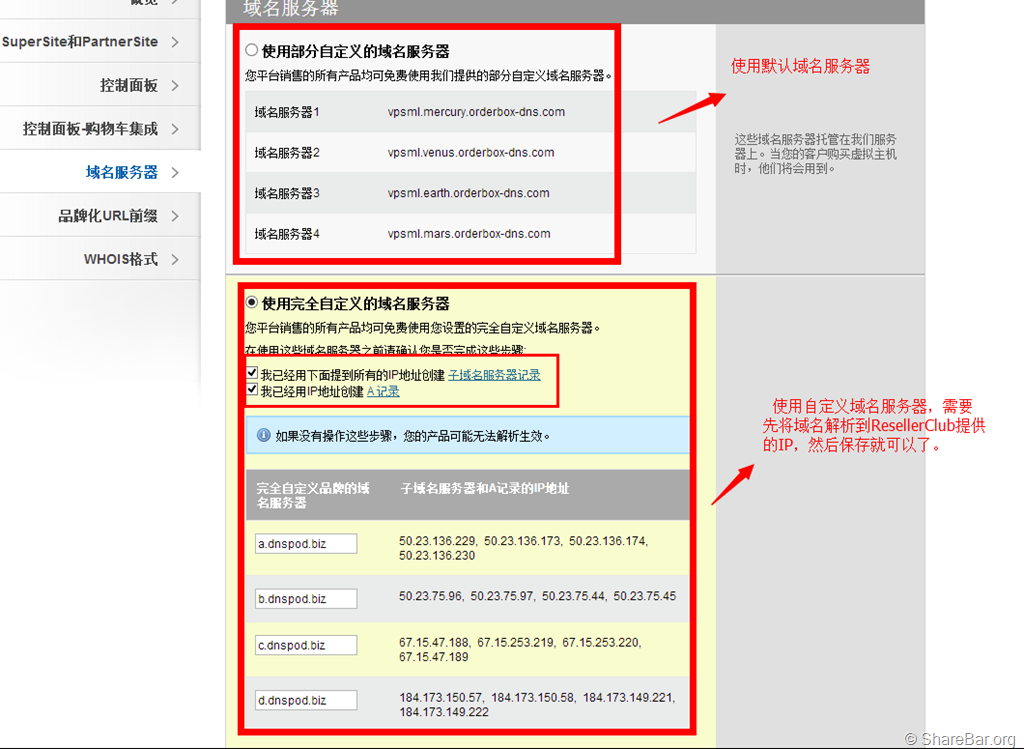This screenshot has width=1024, height=749.
Task: Click the b.dnspod.biz name server field
Action: pos(305,599)
